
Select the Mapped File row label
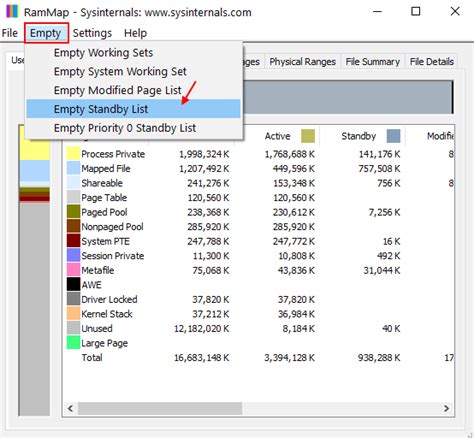coord(106,169)
